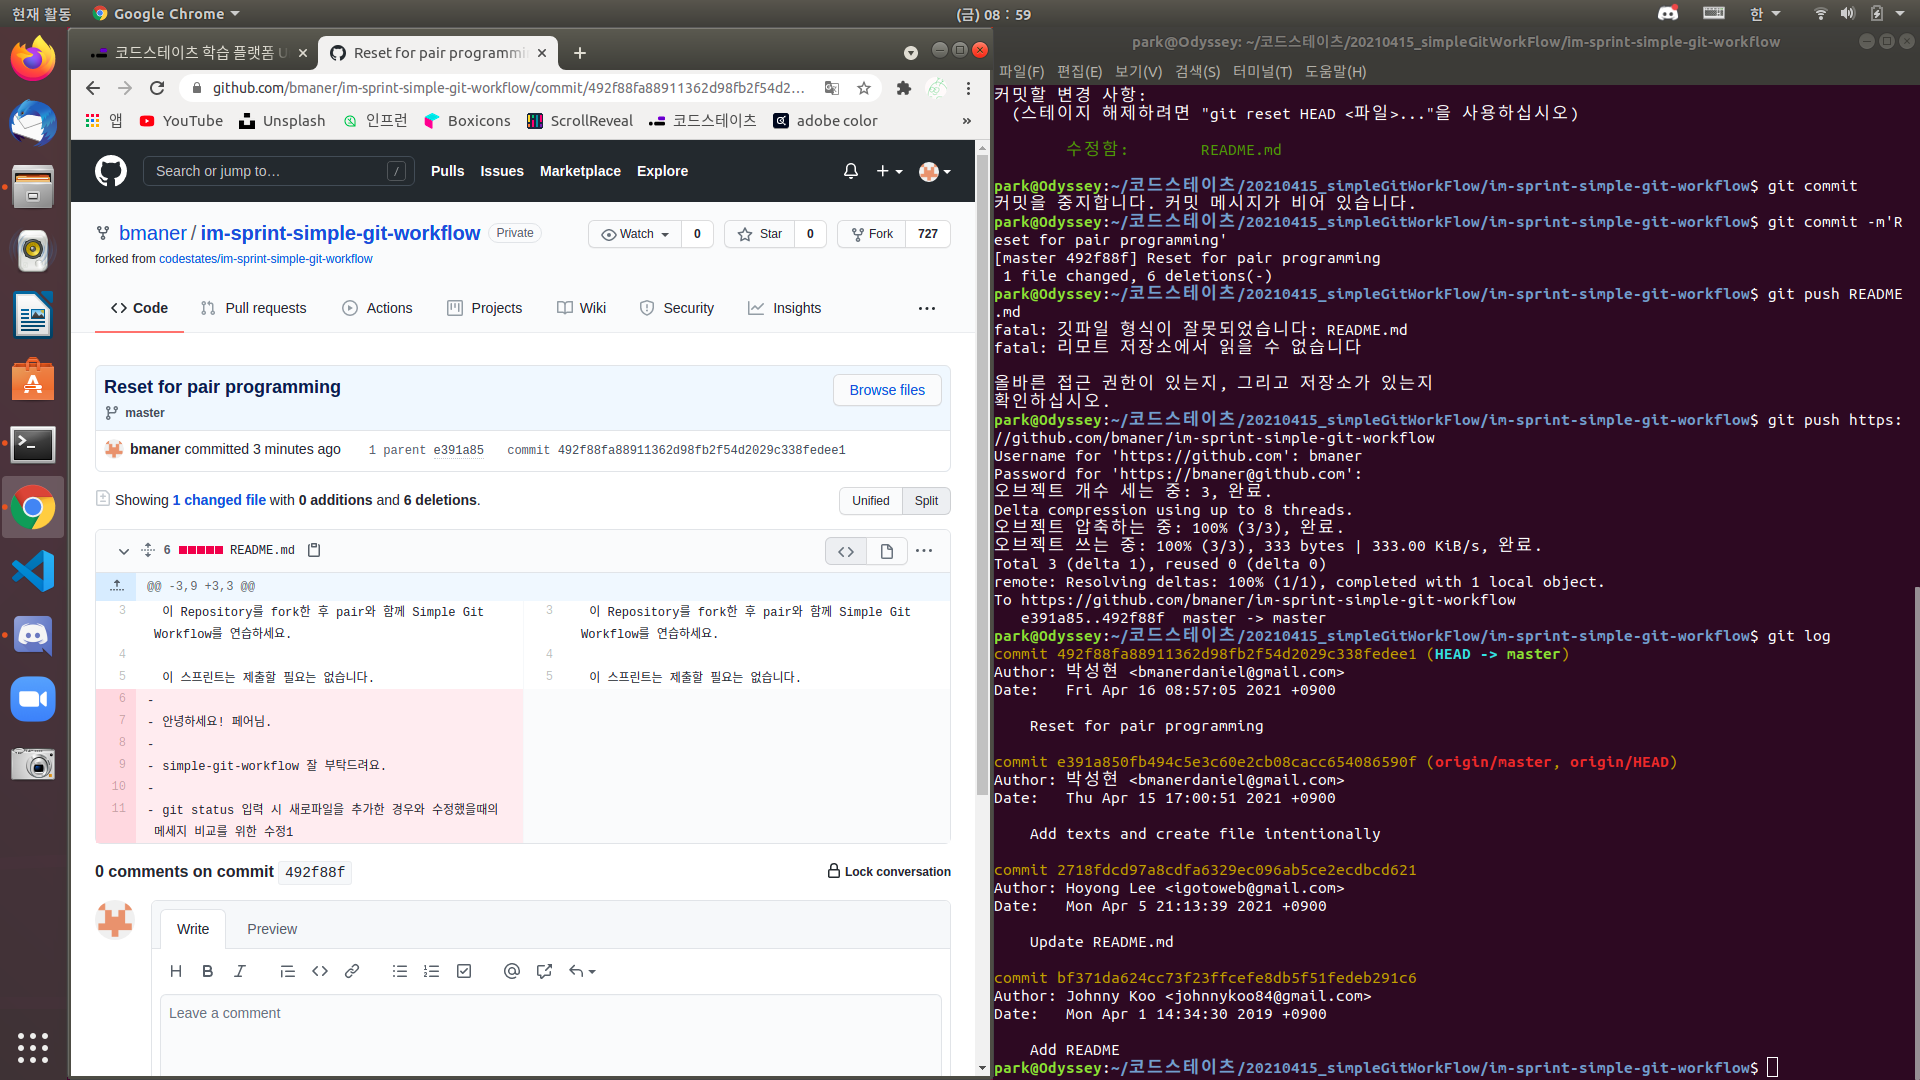Click the GitHub octocat logo
The image size is (1920, 1080).
pyautogui.click(x=111, y=171)
